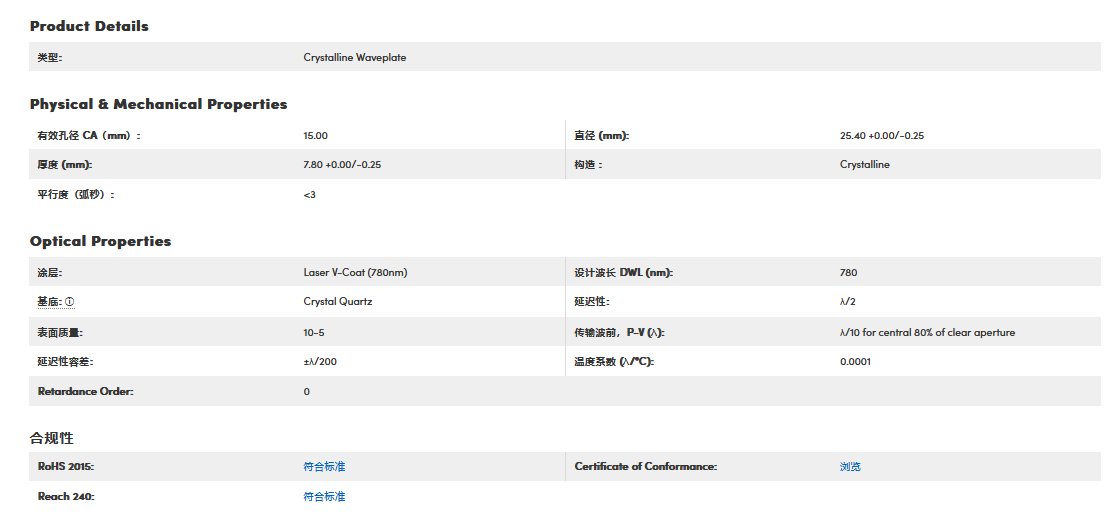Select the Crystal Quartz substrate value

tap(337, 302)
